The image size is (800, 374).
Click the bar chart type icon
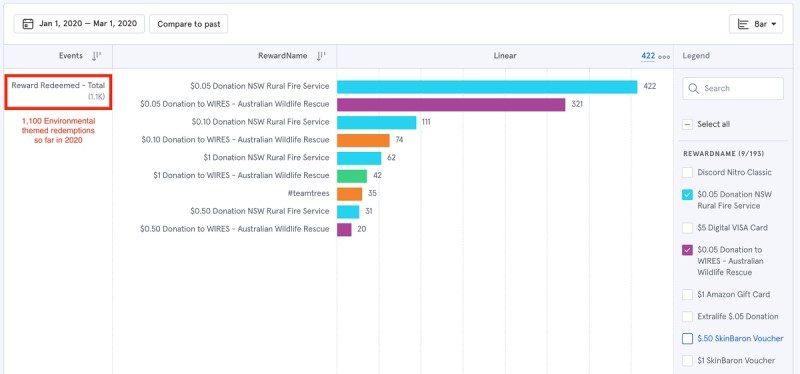point(743,24)
